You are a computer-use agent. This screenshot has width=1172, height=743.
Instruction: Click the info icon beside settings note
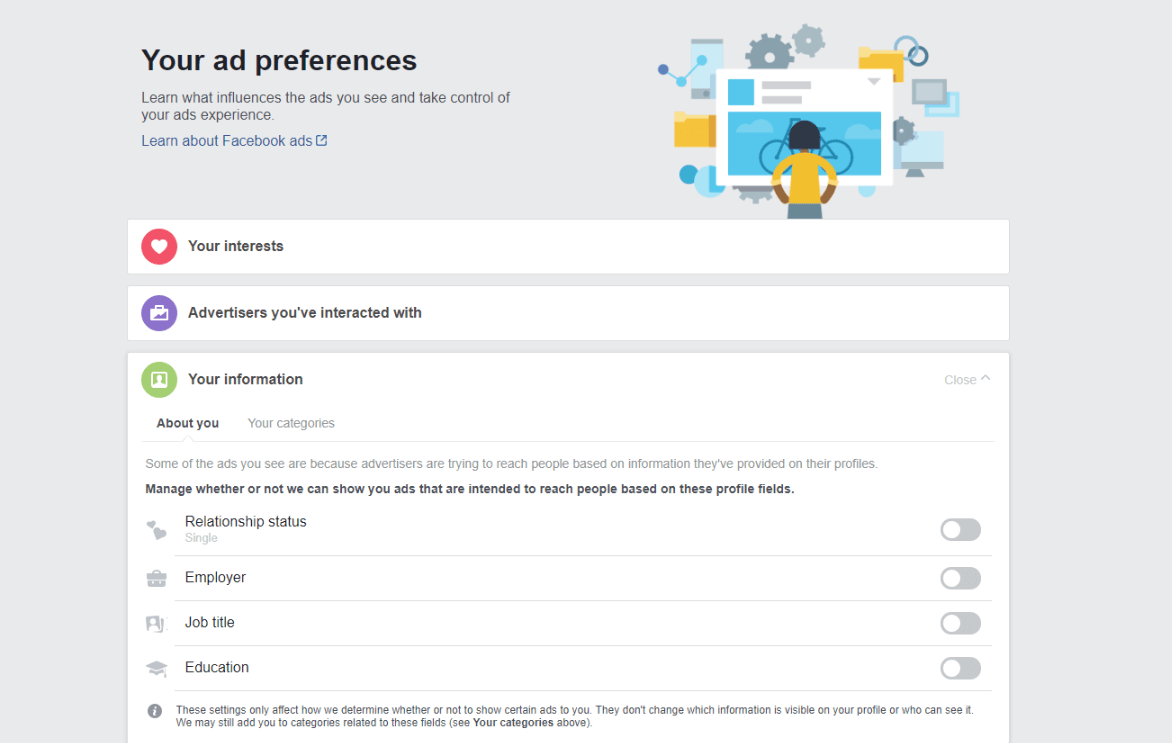coord(155,711)
